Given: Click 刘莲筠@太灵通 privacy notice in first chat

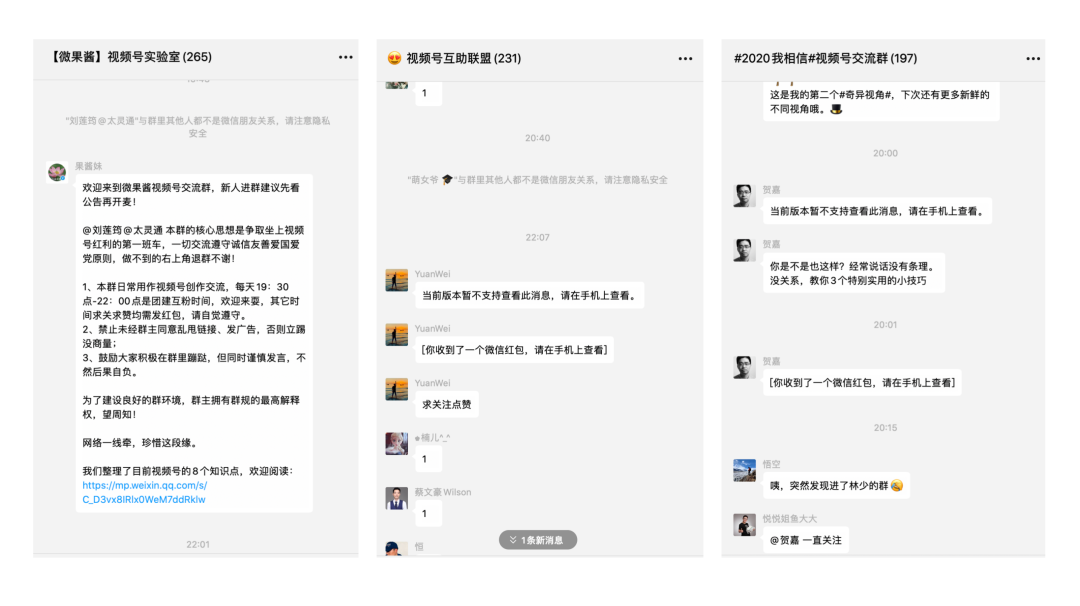Looking at the screenshot, I should [198, 127].
